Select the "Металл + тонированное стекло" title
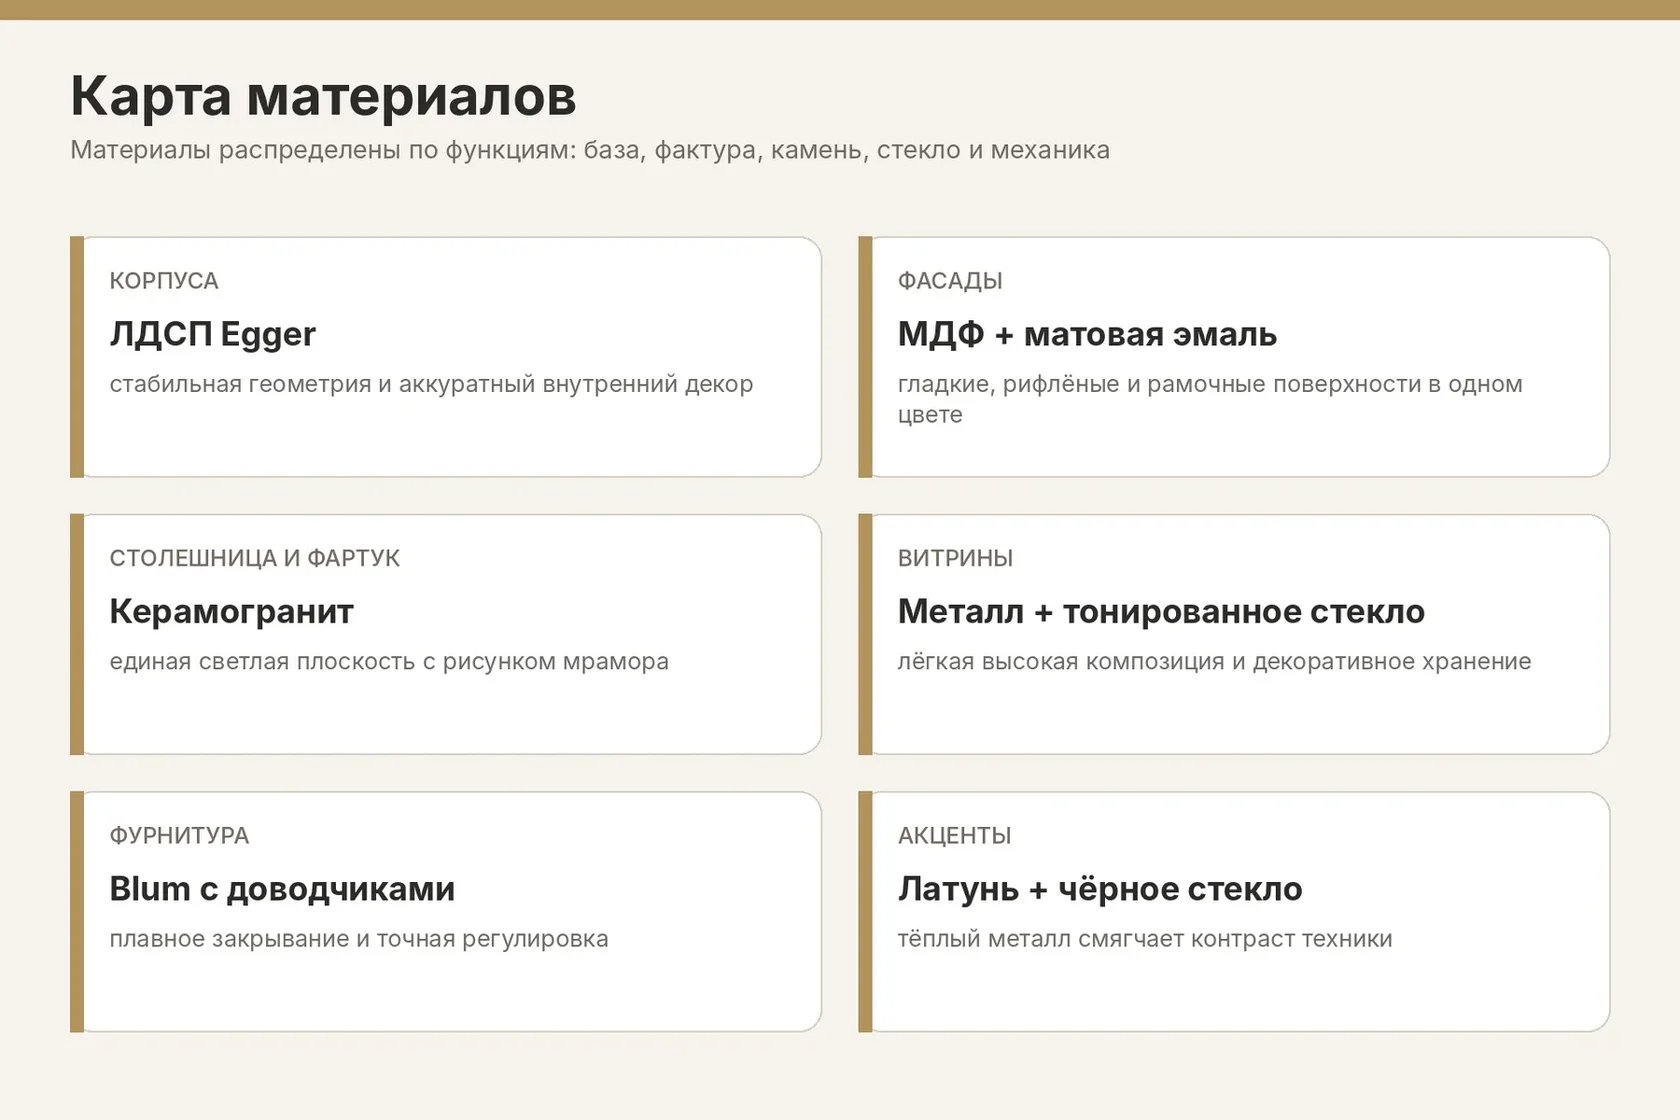Image resolution: width=1680 pixels, height=1120 pixels. click(1161, 611)
